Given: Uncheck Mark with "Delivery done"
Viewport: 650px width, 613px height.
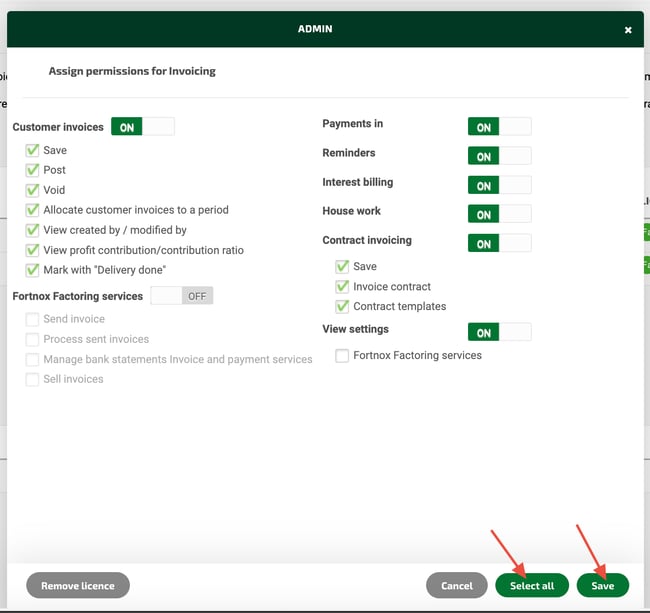Looking at the screenshot, I should (x=33, y=270).
